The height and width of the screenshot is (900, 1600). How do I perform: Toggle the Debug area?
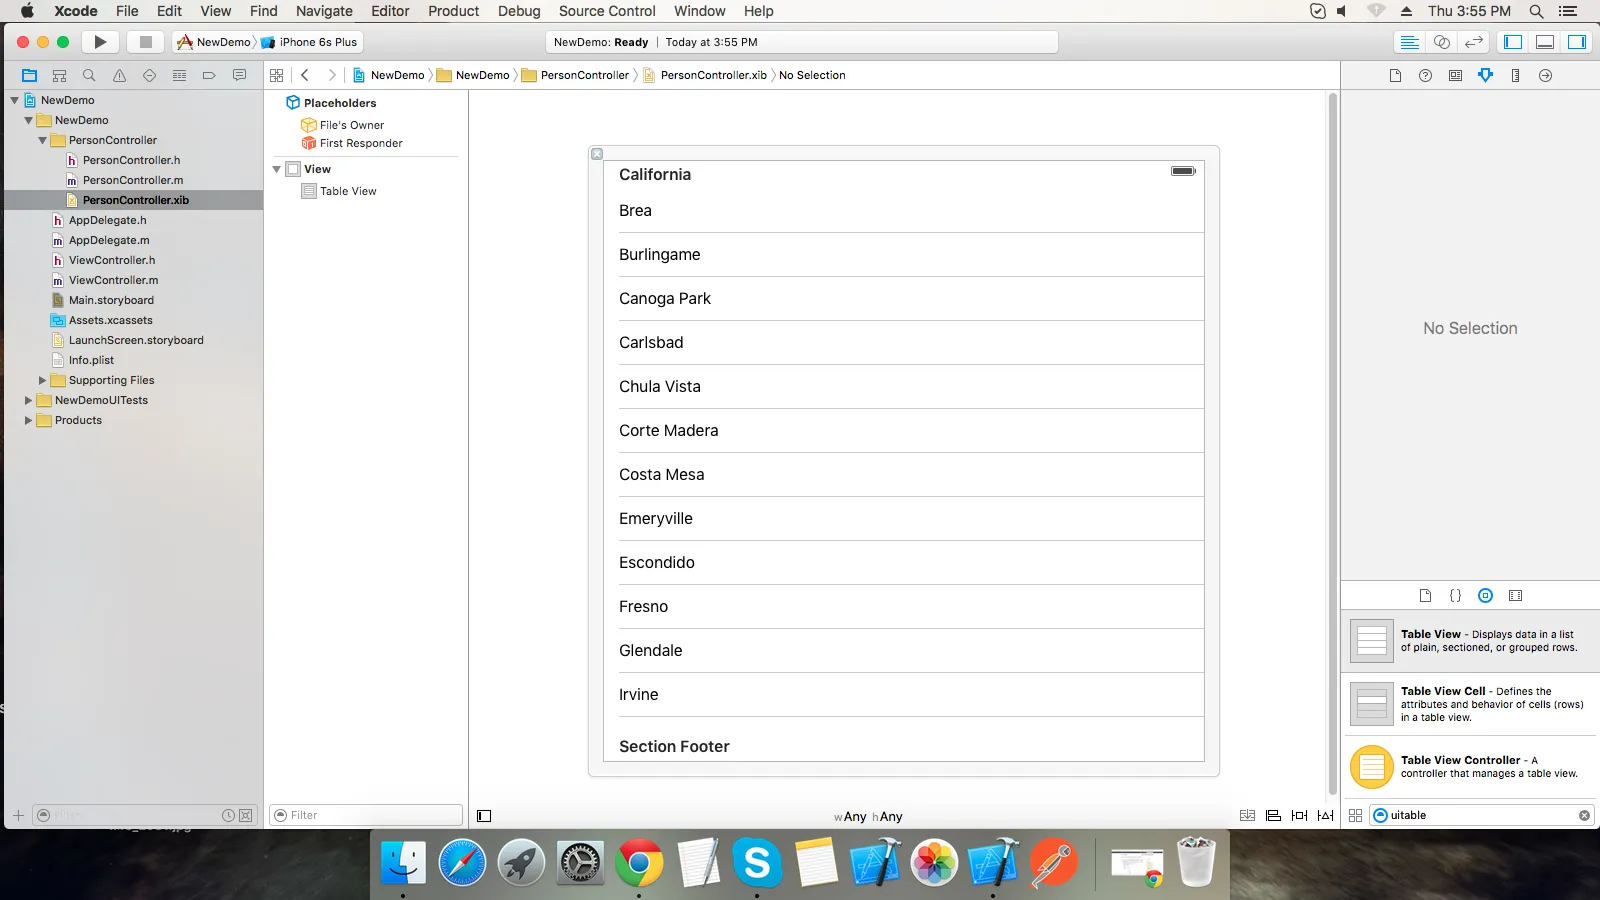point(1545,42)
